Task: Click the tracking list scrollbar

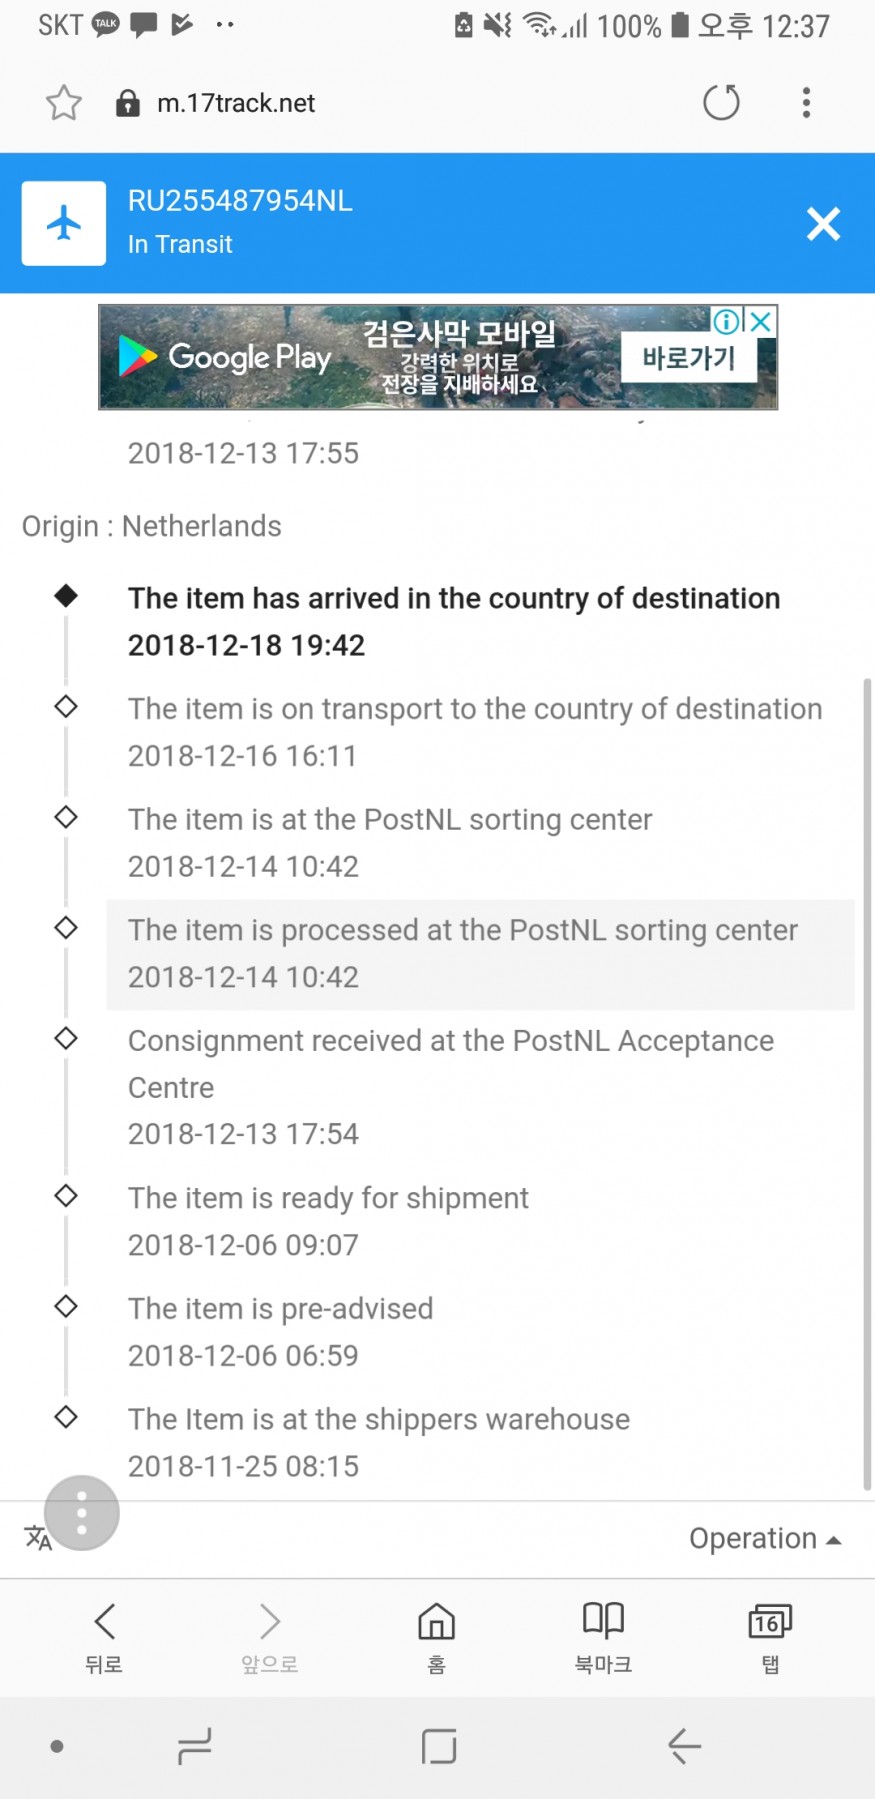Action: (x=867, y=1080)
